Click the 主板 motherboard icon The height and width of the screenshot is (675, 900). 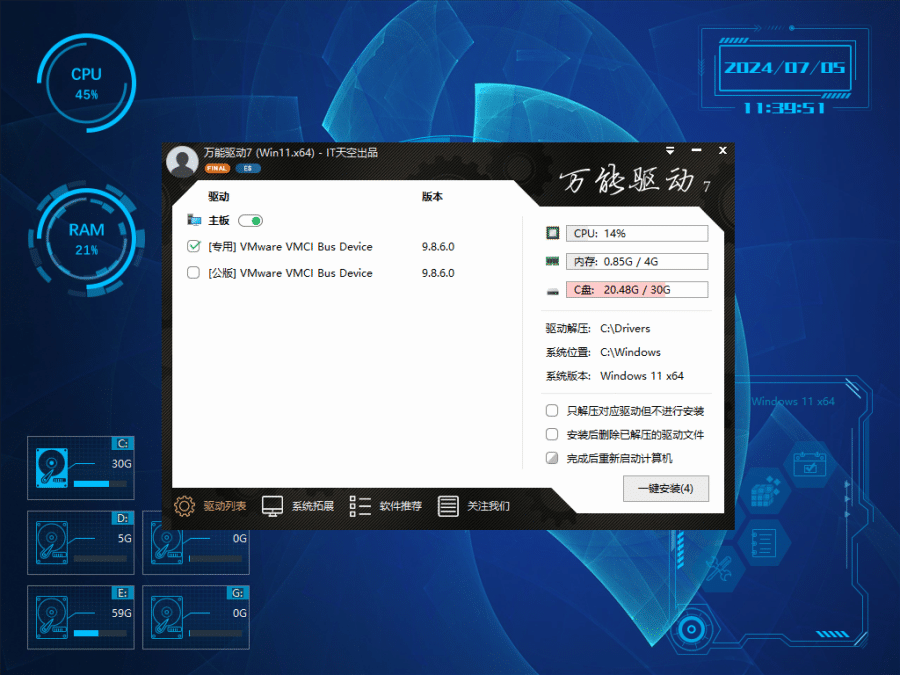194,220
